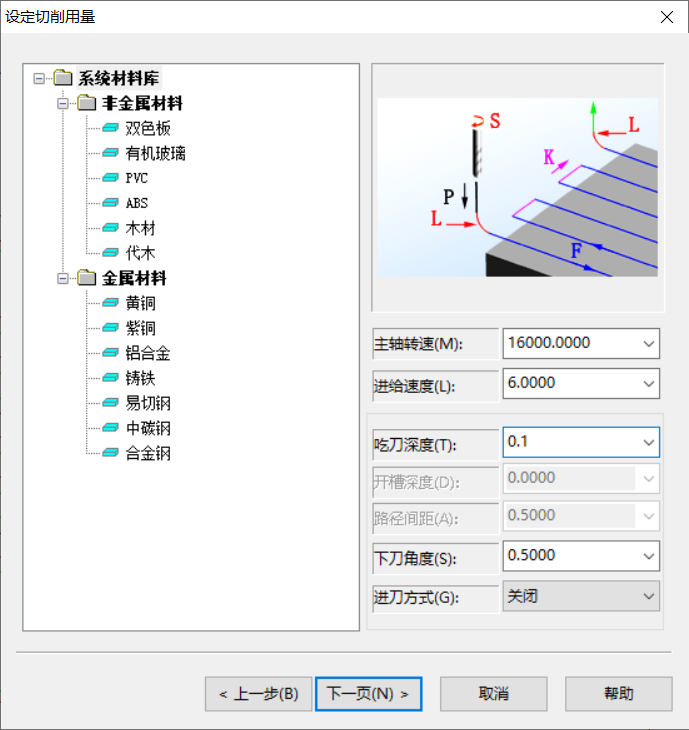689x730 pixels.
Task: Click the 进刀方式(G) label
Action: click(x=416, y=597)
